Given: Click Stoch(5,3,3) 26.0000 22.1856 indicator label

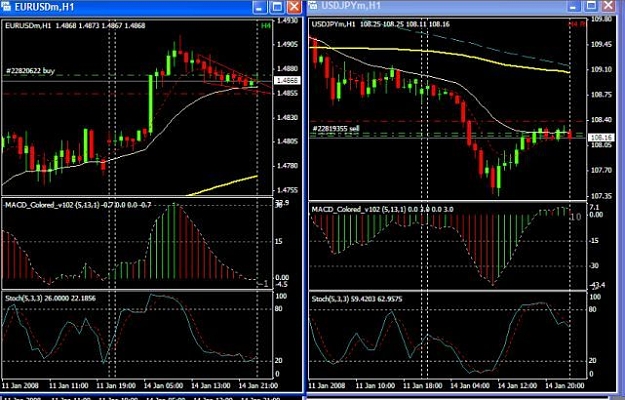Looking at the screenshot, I should click(50, 298).
